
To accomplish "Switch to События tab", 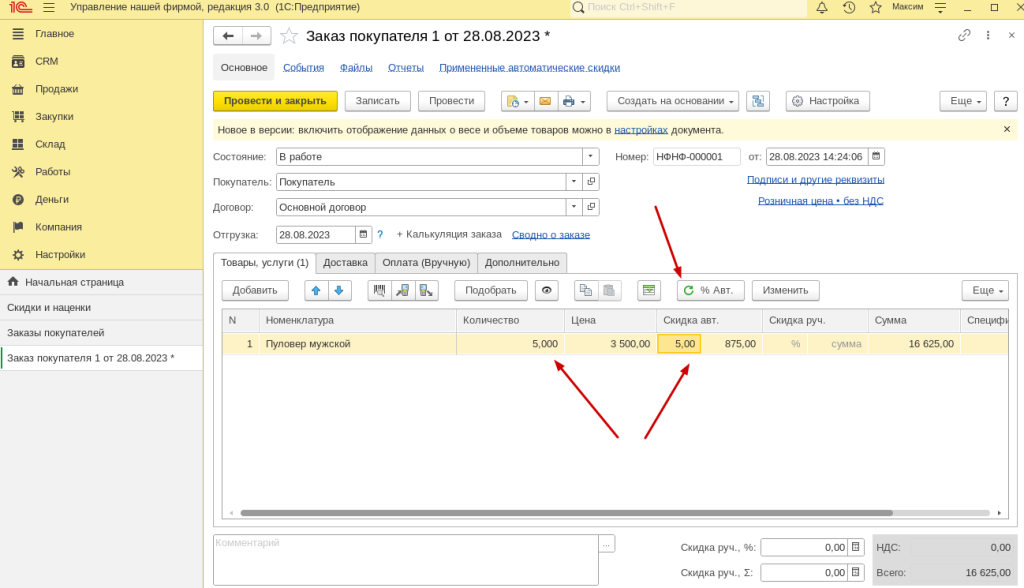I will 304,67.
